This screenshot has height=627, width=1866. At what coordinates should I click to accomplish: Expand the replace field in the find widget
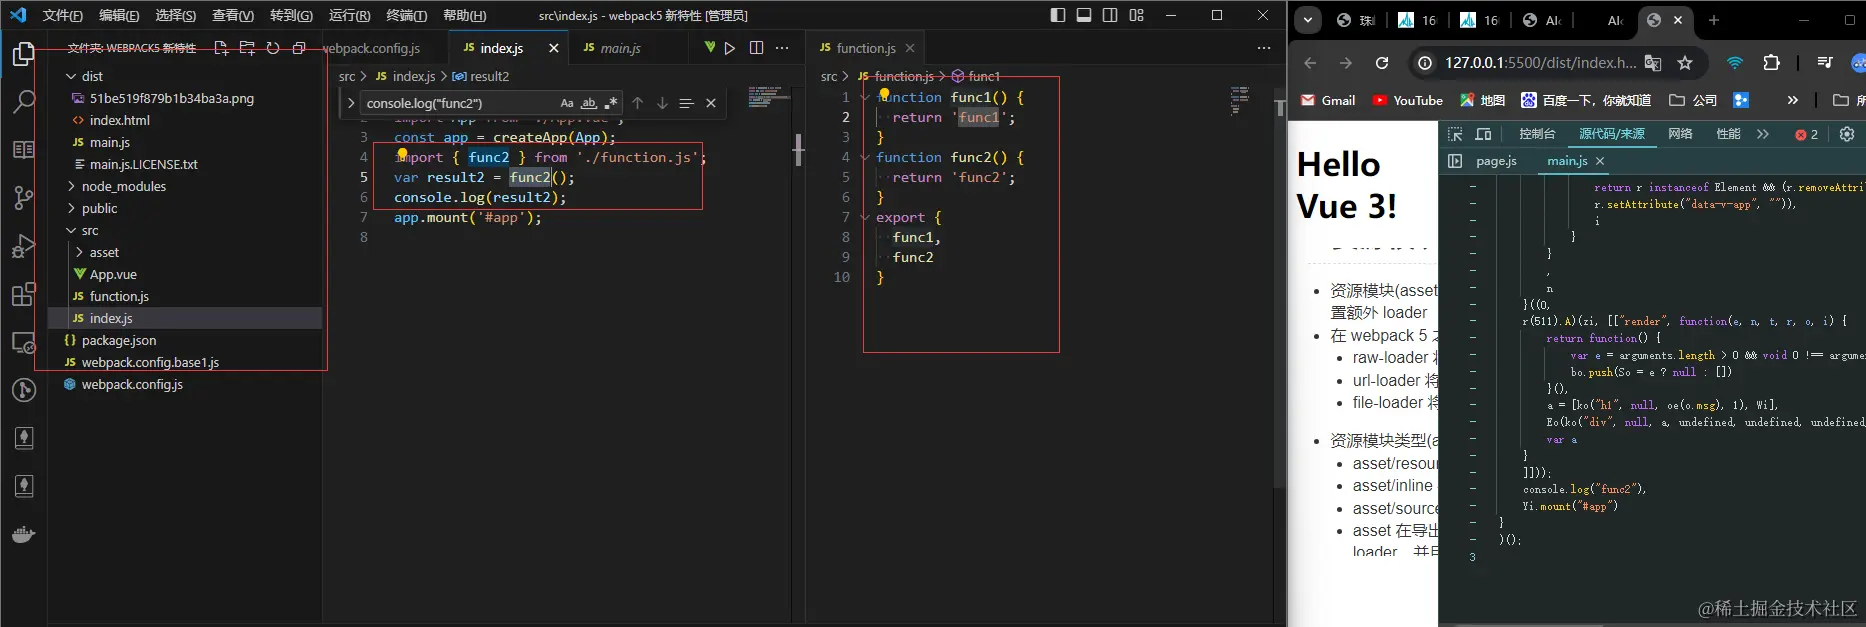click(x=350, y=103)
